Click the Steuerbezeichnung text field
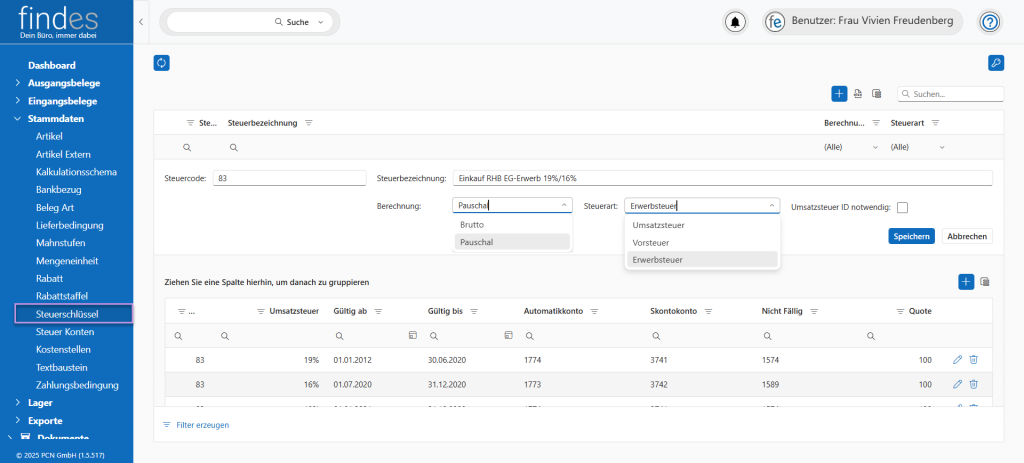 coord(720,178)
